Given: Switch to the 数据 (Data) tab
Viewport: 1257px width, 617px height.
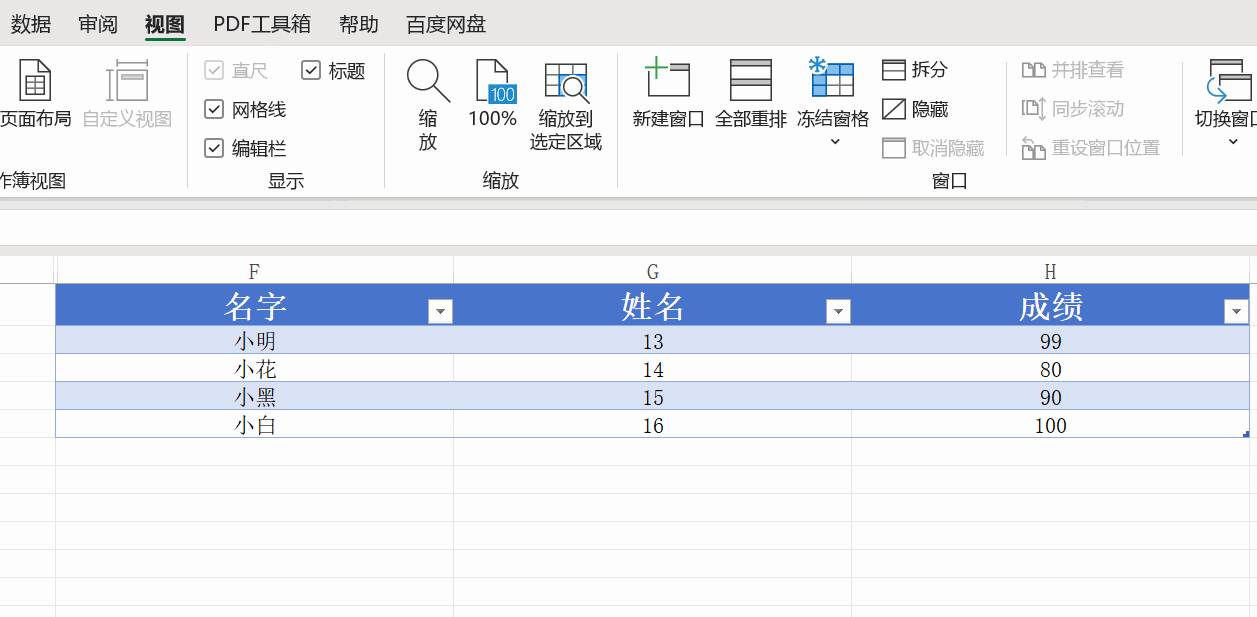Looking at the screenshot, I should coord(31,24).
